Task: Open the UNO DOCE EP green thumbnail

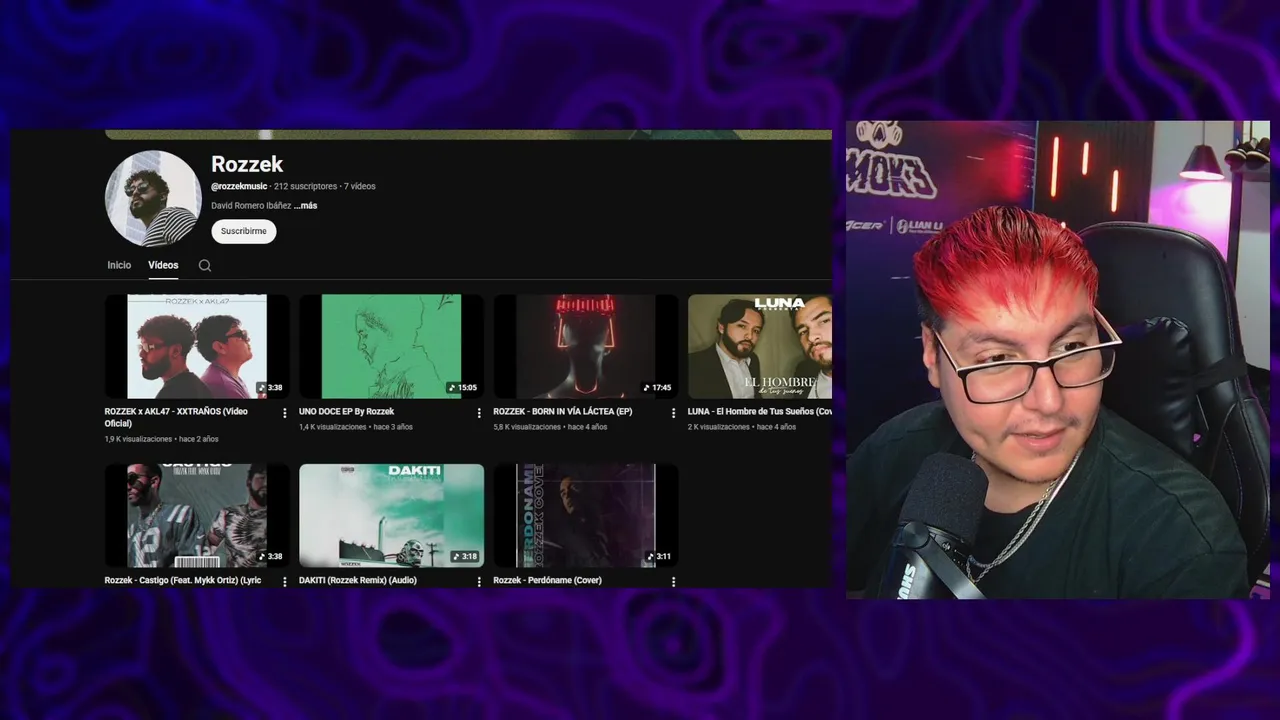Action: point(391,346)
